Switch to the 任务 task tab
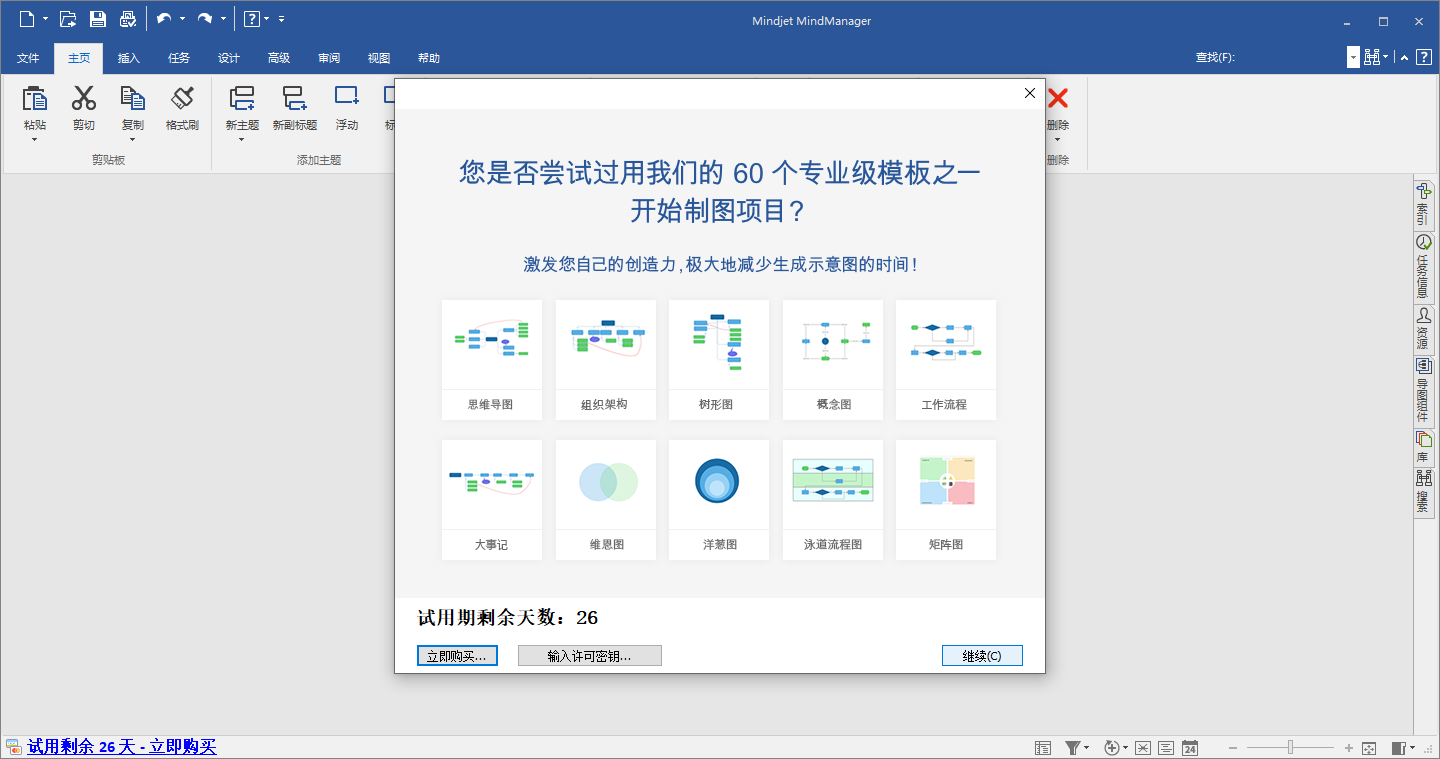Image resolution: width=1440 pixels, height=759 pixels. 179,58
